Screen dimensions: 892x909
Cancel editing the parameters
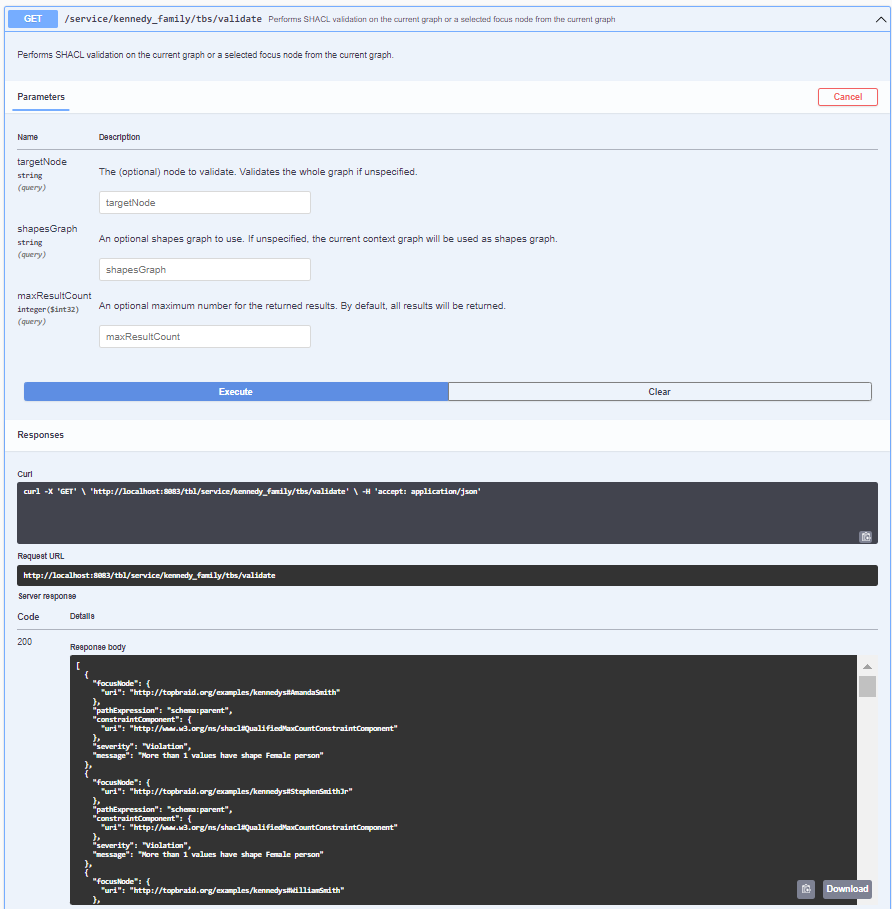pos(847,97)
